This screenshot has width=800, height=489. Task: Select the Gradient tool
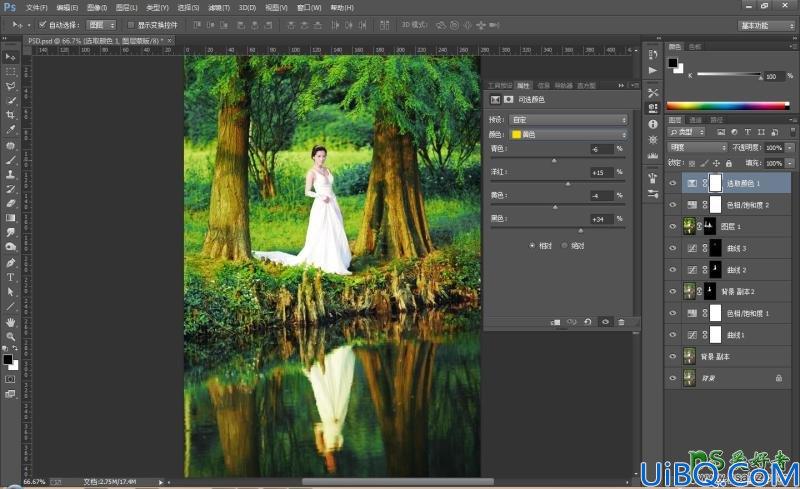point(10,218)
